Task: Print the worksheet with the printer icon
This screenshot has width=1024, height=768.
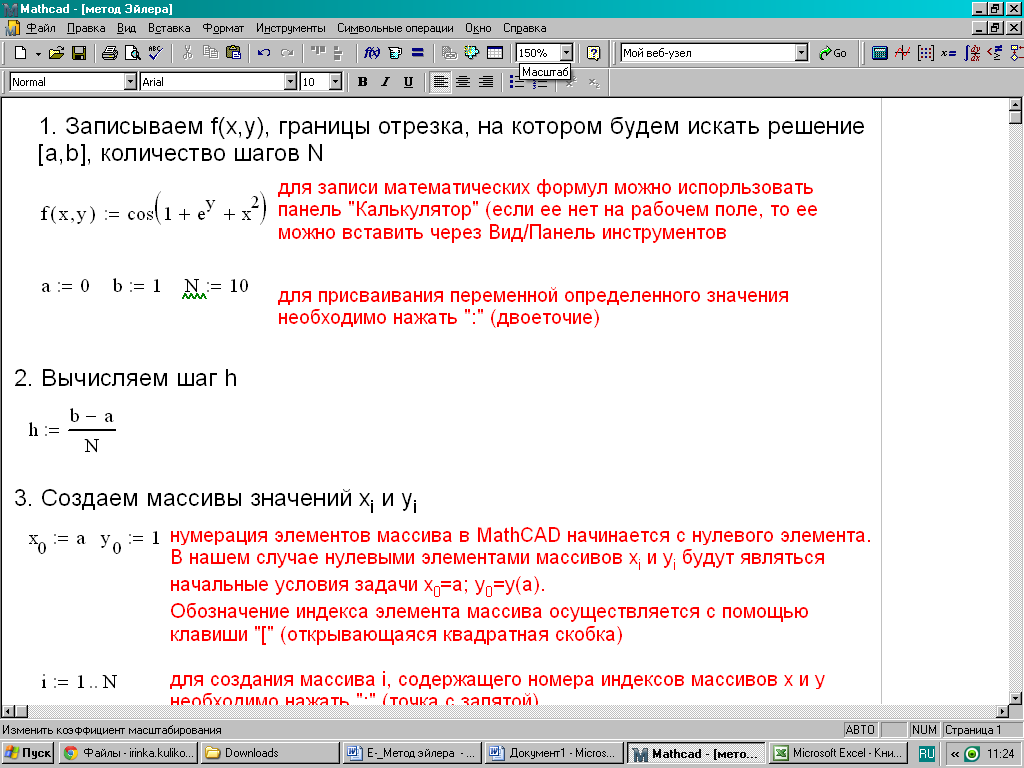Action: pos(110,53)
